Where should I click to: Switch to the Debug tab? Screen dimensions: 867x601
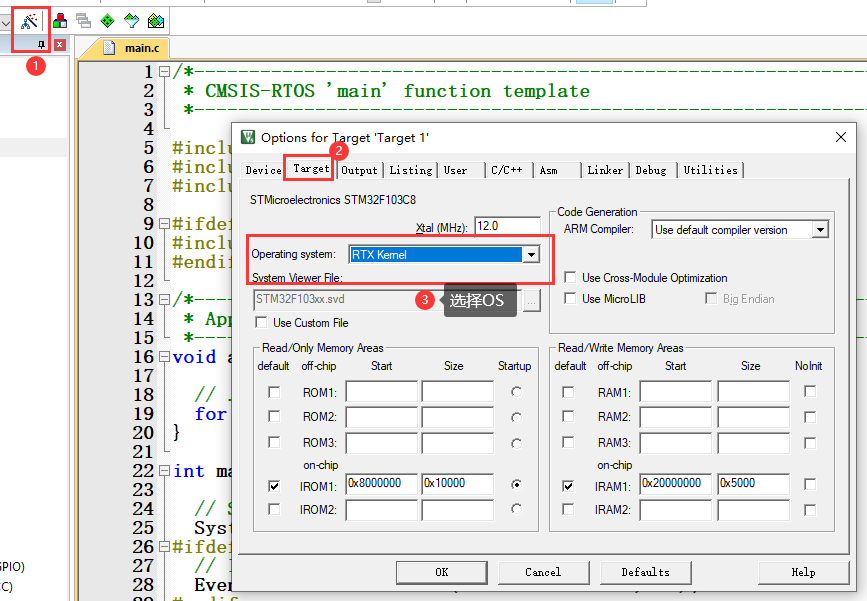tap(652, 170)
